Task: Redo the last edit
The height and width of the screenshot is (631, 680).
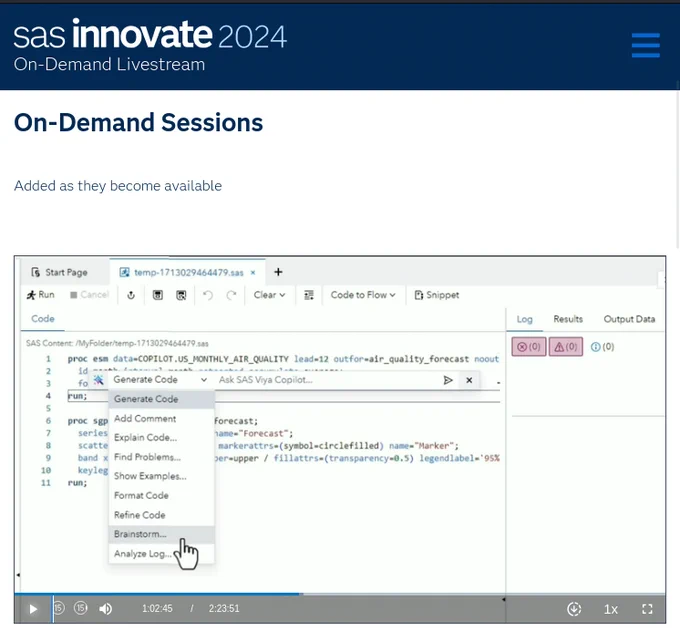Action: point(231,295)
